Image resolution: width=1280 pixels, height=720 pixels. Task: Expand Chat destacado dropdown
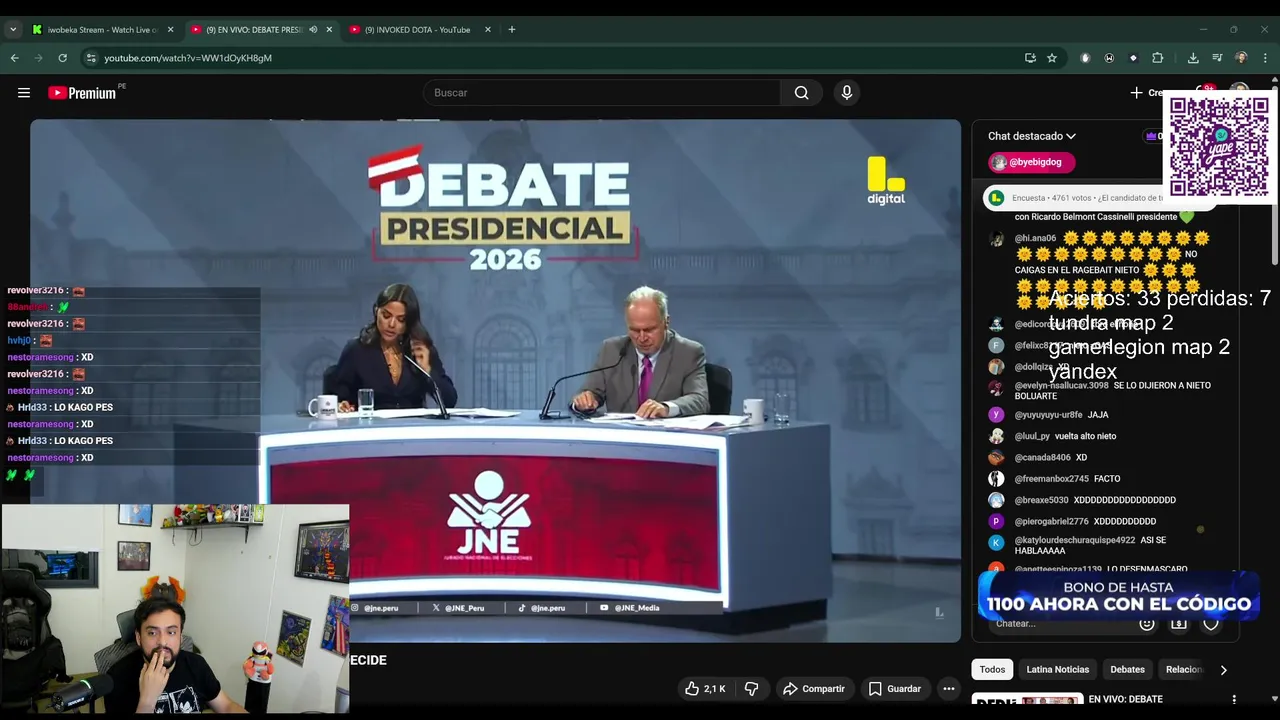1032,136
